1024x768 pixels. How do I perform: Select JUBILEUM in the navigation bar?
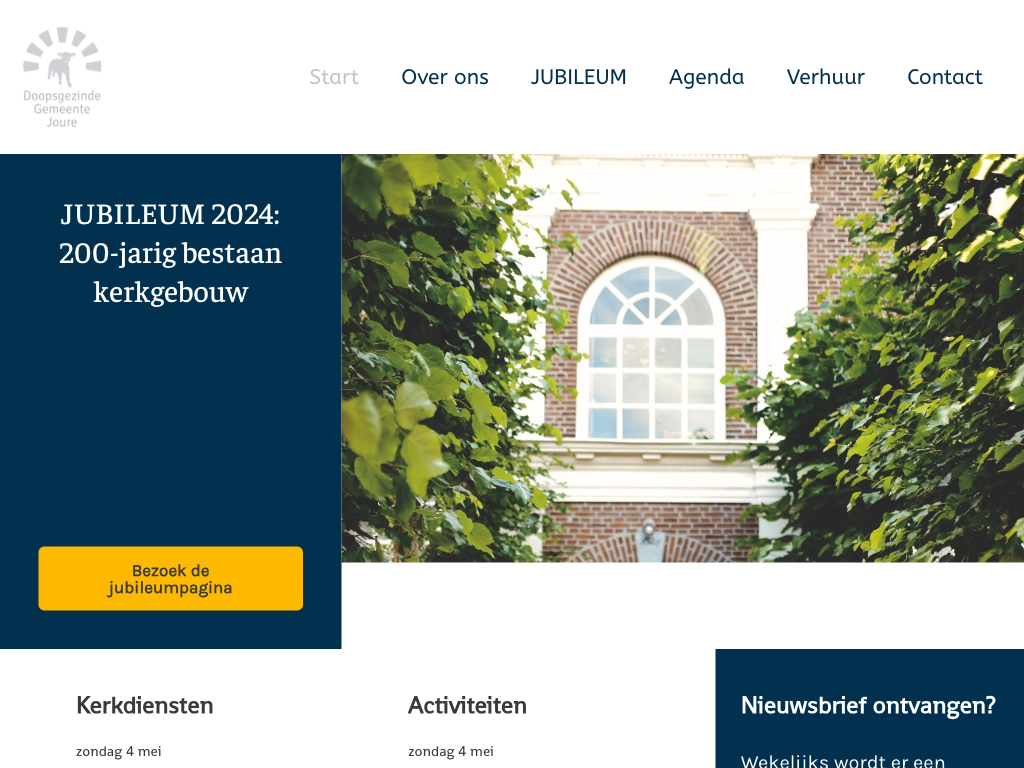pyautogui.click(x=579, y=77)
